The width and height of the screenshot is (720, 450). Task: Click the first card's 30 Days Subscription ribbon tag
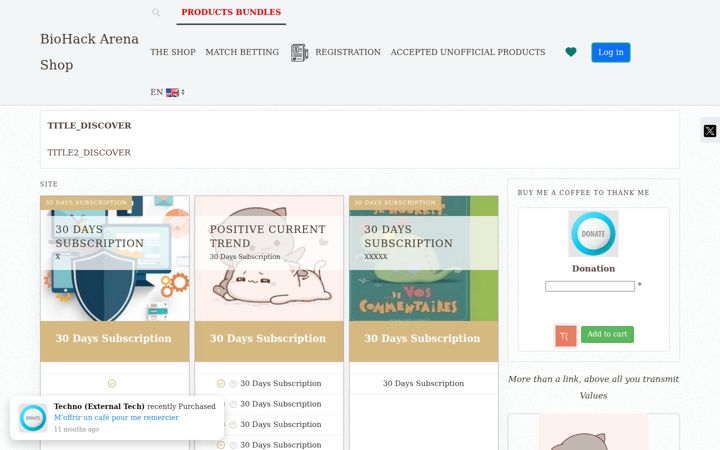[86, 202]
